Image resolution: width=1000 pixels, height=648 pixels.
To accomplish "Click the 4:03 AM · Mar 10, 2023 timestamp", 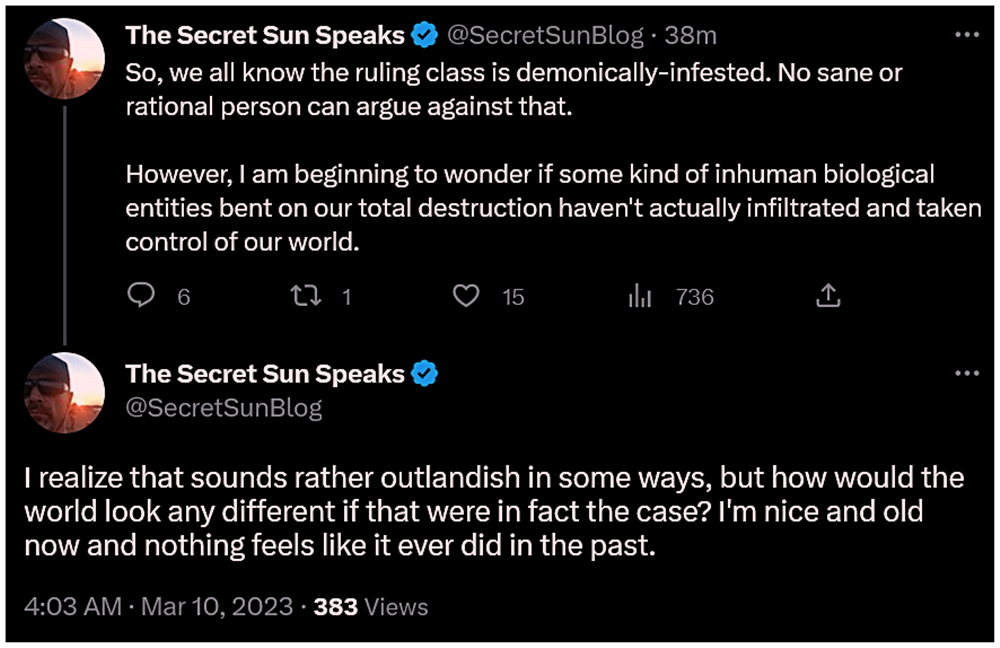I will point(160,606).
